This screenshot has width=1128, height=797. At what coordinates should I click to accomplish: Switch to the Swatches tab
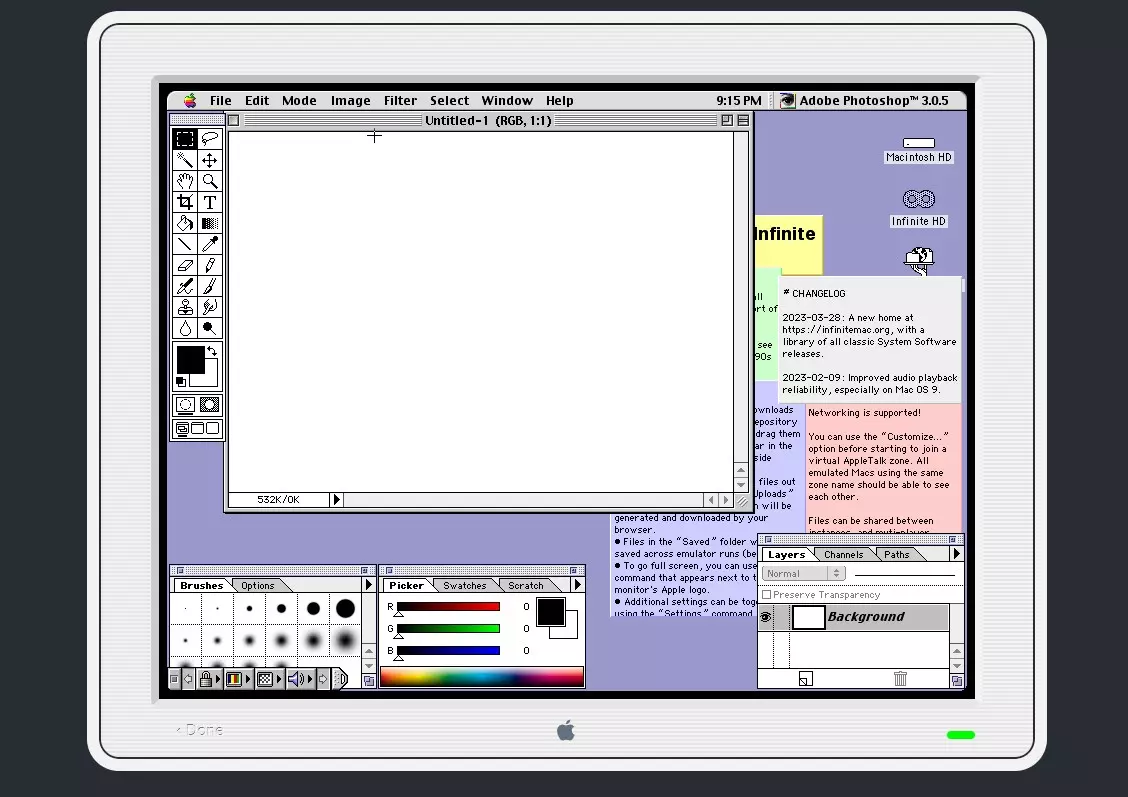(x=465, y=586)
